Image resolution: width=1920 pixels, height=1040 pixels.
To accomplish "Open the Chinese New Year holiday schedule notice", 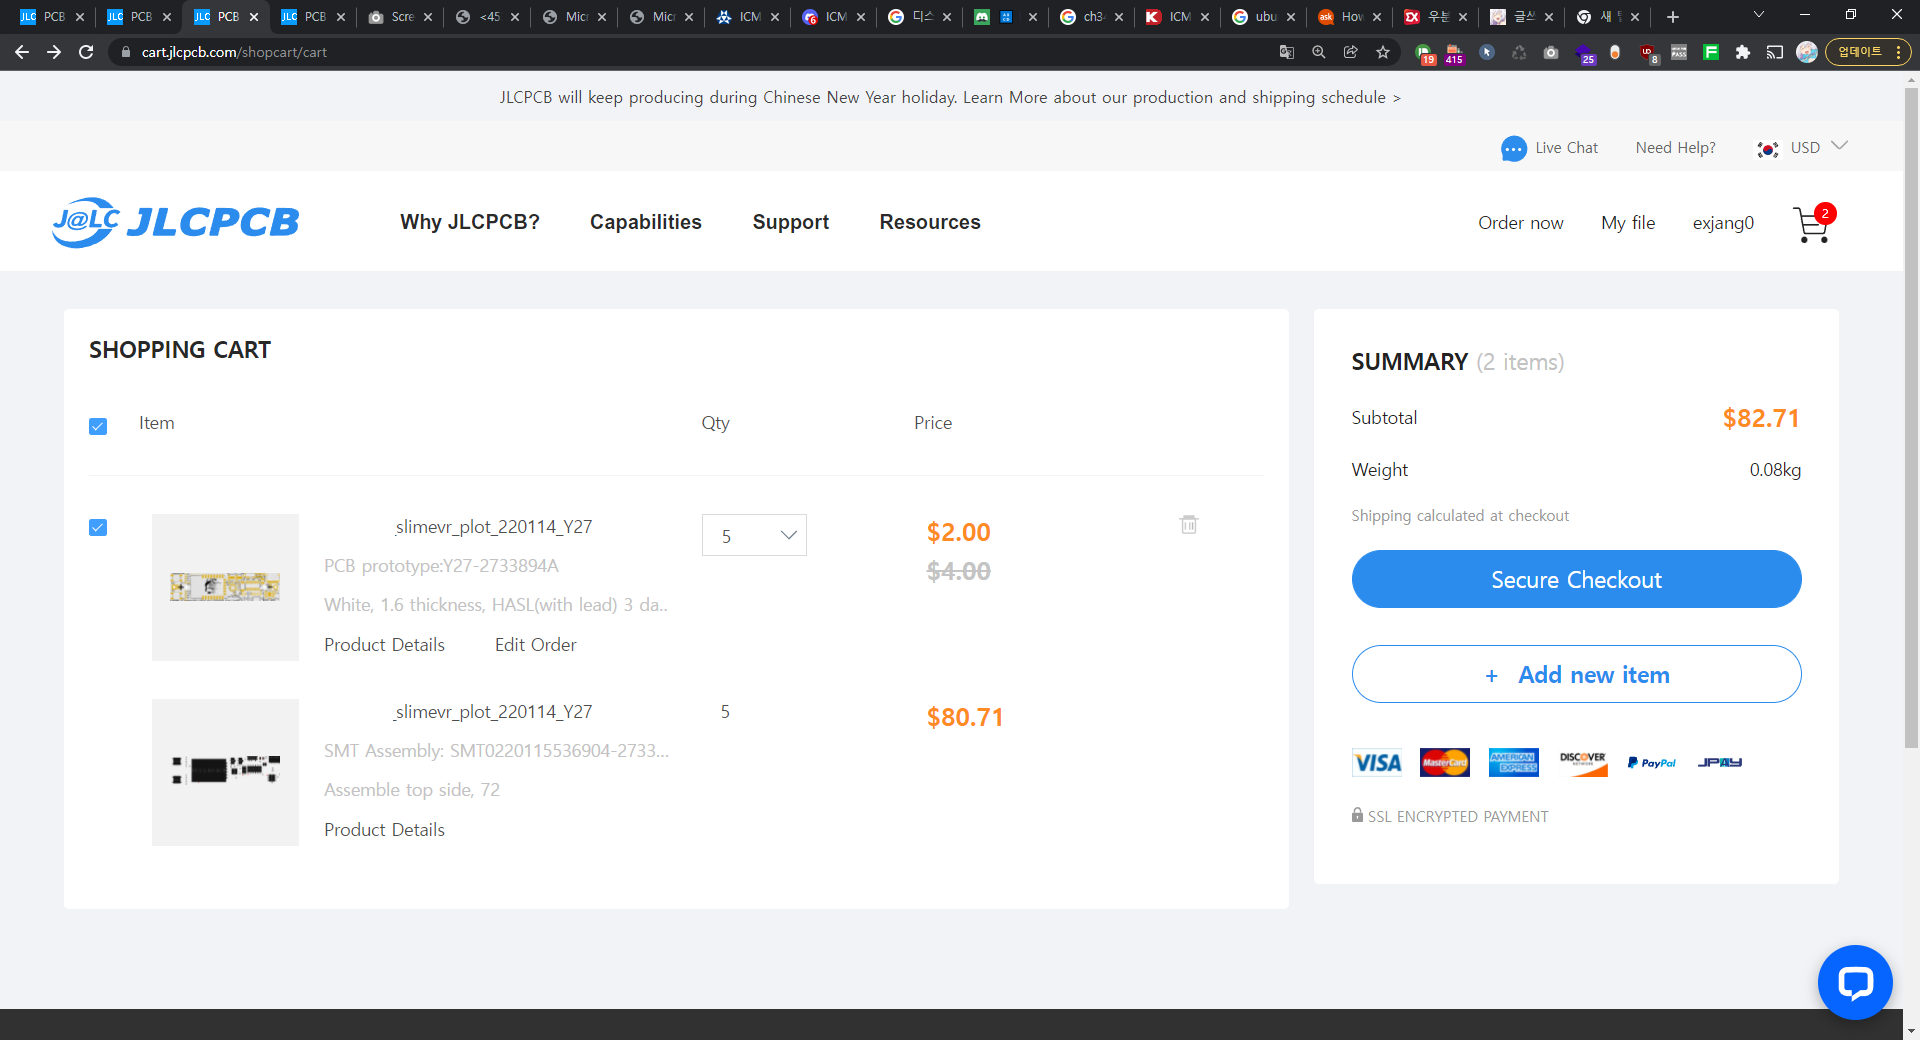I will tap(950, 97).
